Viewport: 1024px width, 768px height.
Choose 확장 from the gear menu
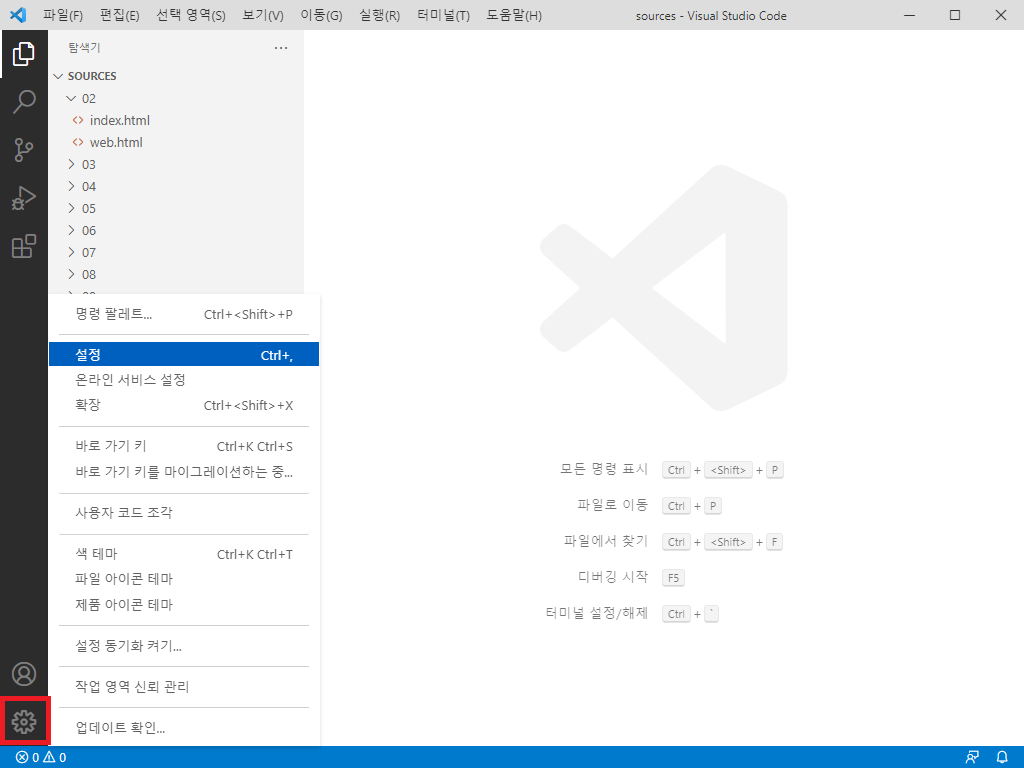[x=184, y=405]
